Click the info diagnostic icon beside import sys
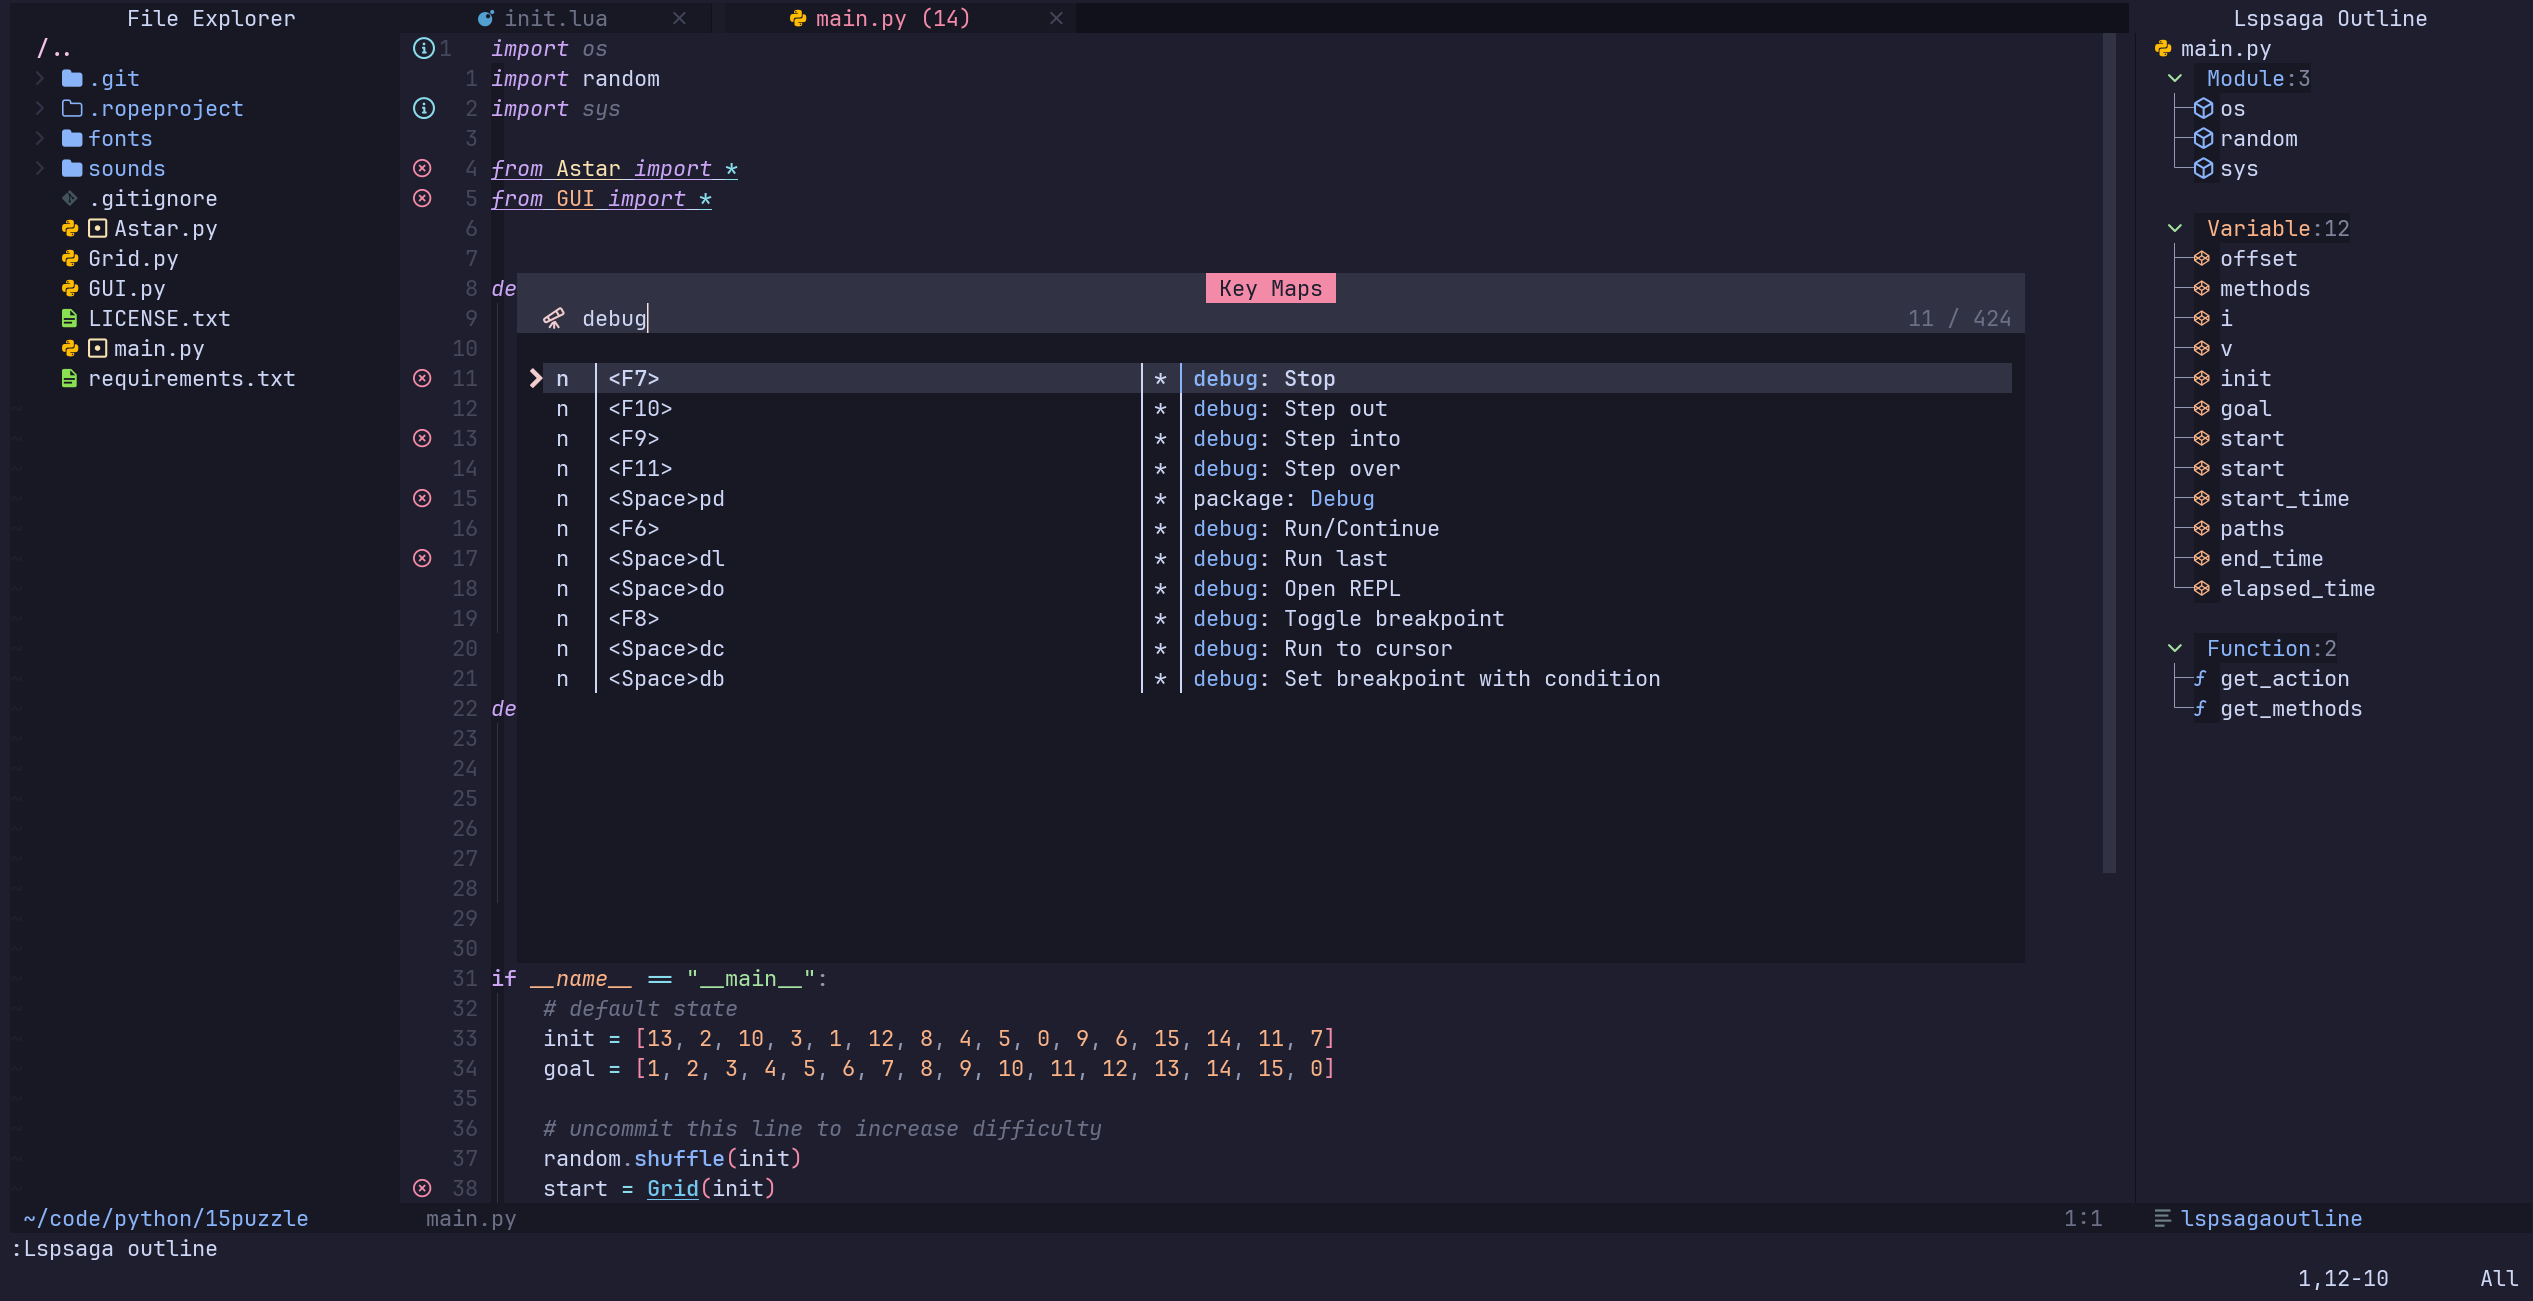This screenshot has width=2533, height=1301. pyautogui.click(x=424, y=108)
